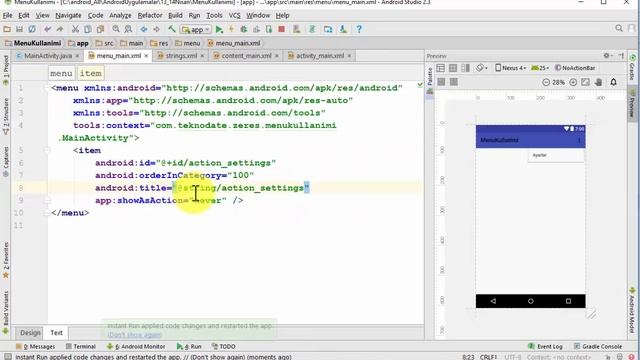
Task: Click the Make Project hammer icon
Action: coord(172,29)
